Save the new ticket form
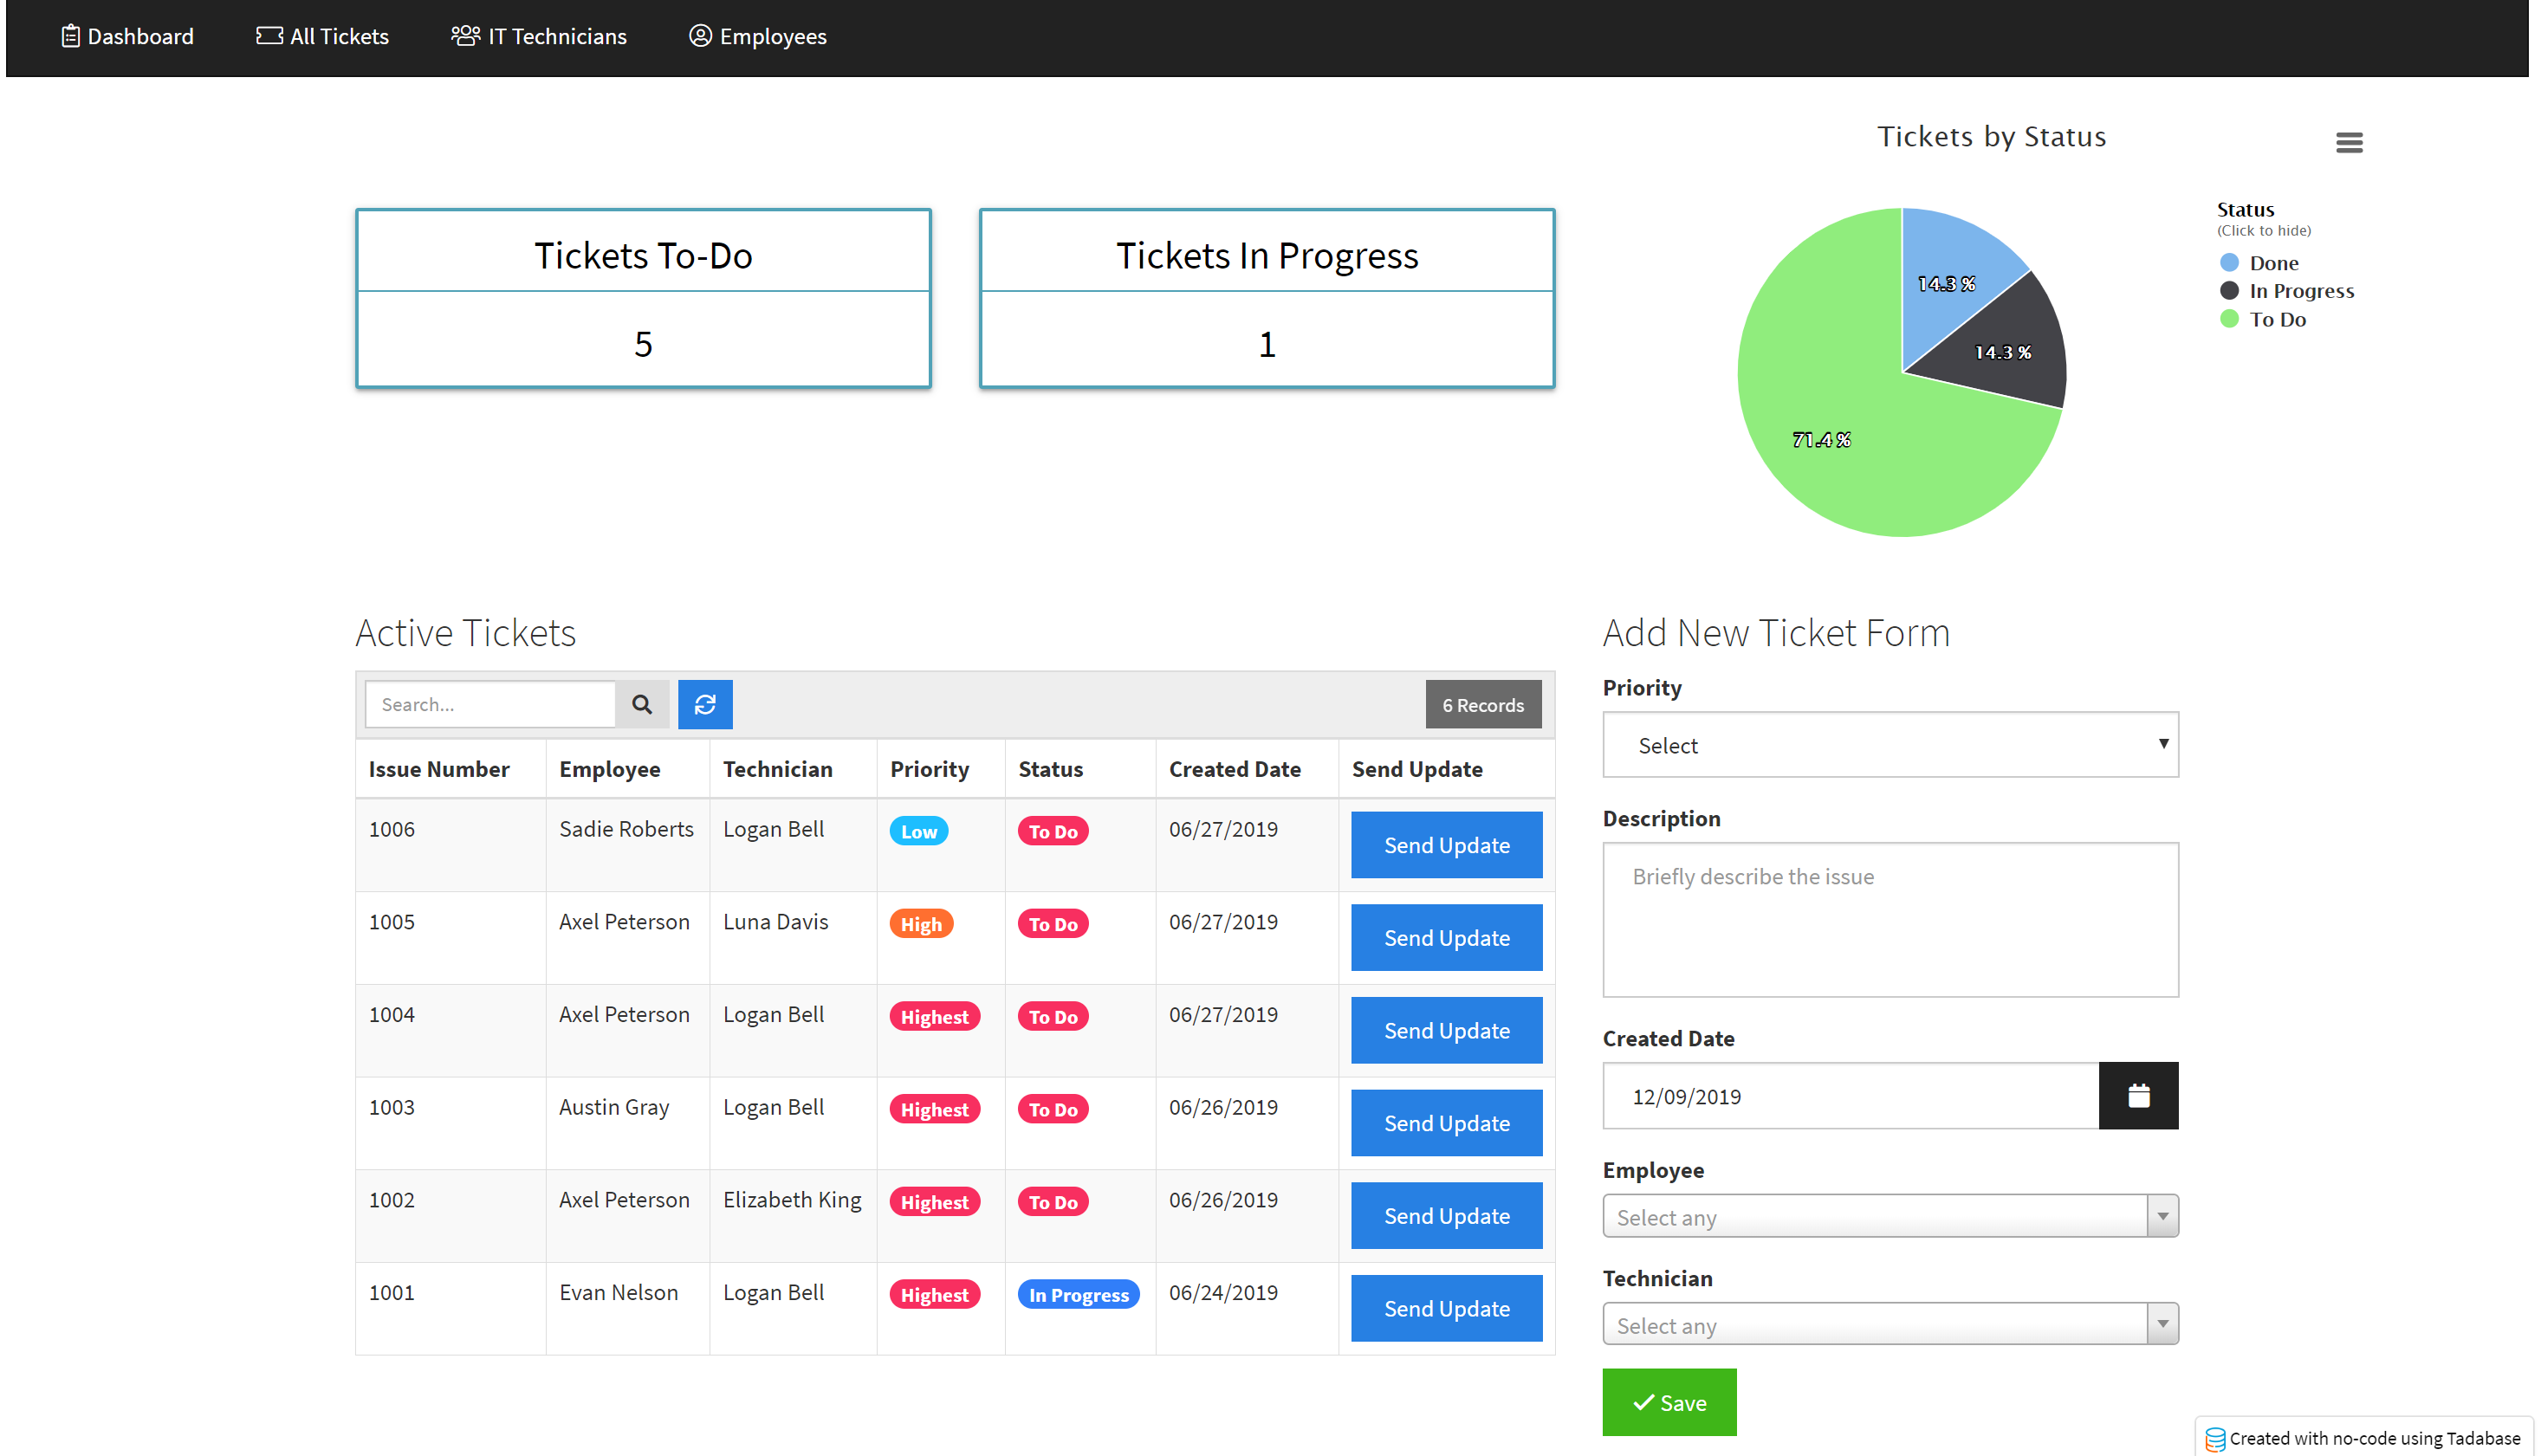The height and width of the screenshot is (1456, 2541). [x=1669, y=1402]
